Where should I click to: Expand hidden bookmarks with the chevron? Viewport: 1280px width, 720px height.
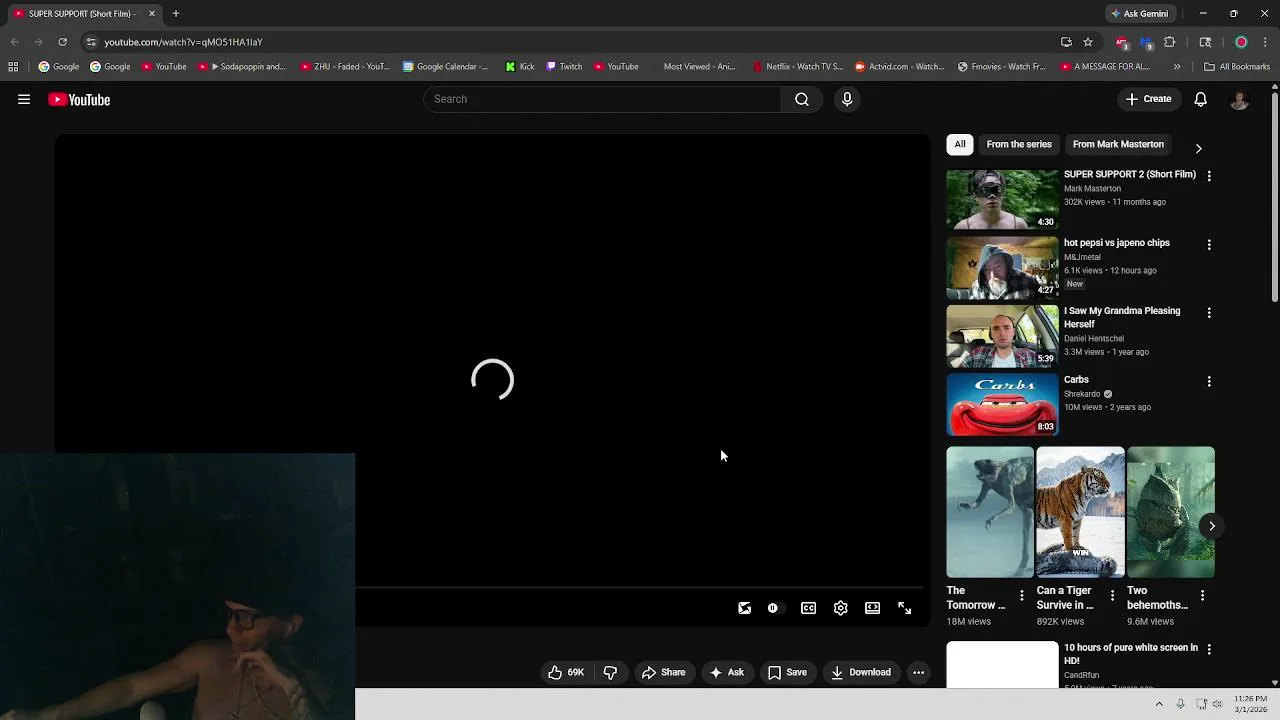[1177, 67]
